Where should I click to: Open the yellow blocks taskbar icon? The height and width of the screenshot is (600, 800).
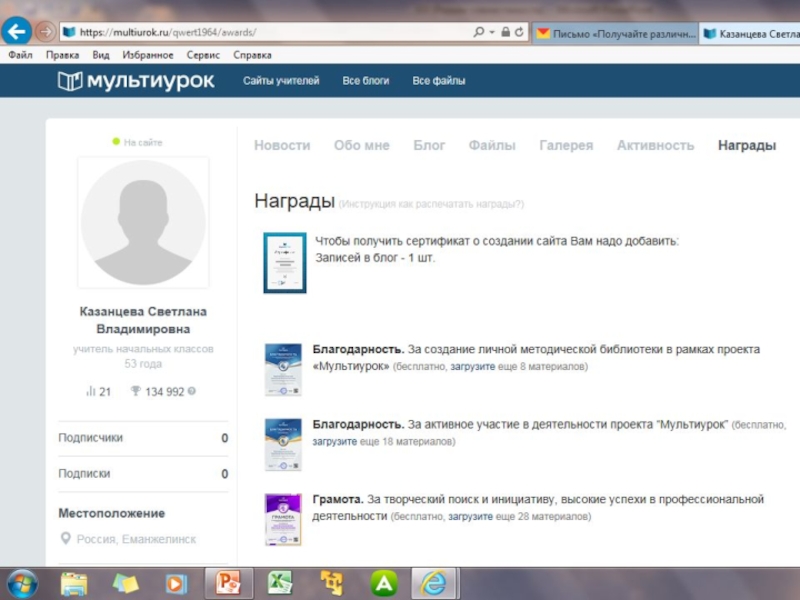(x=332, y=583)
